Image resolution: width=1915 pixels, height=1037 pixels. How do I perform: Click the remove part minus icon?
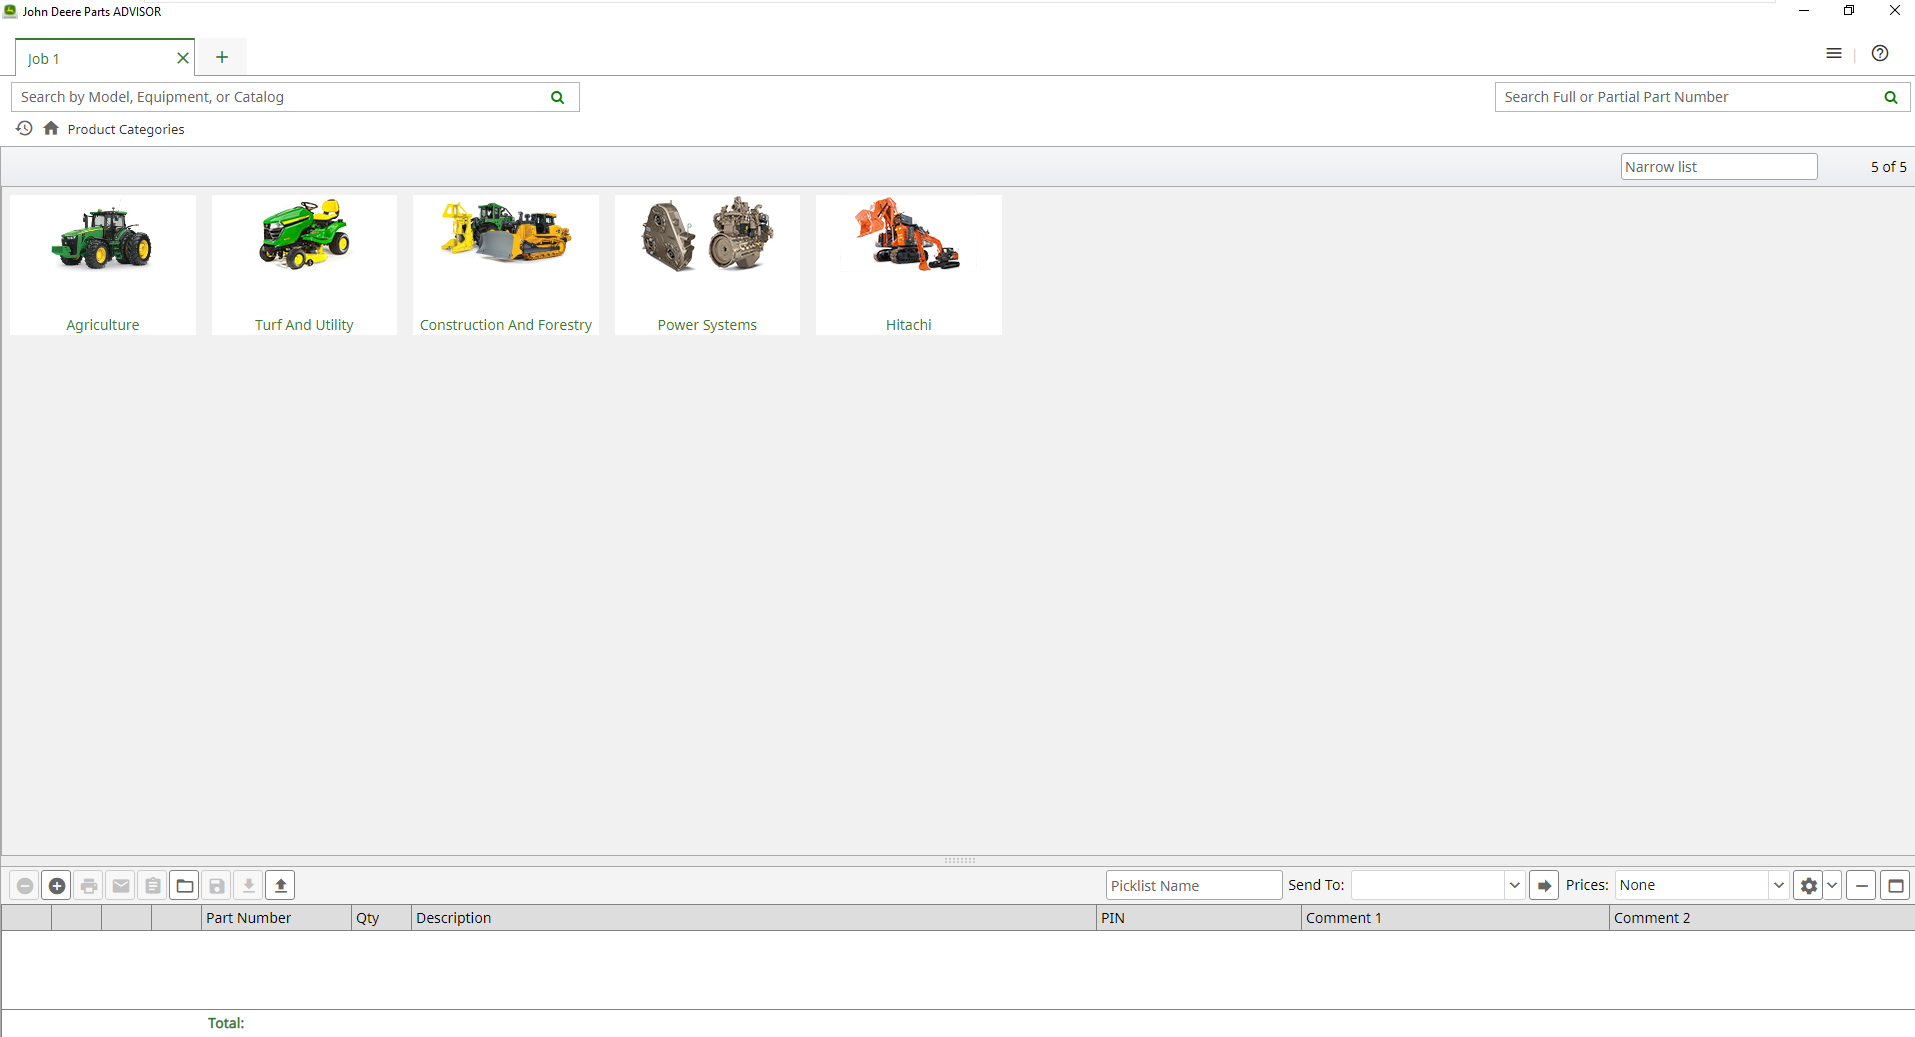[25, 885]
